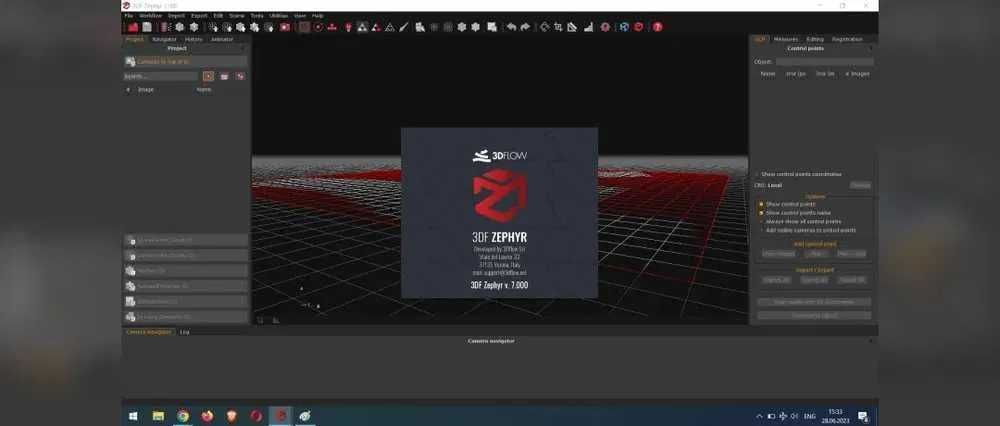The width and height of the screenshot is (1000, 426).
Task: Click the staircase chart toolbar icon
Action: click(588, 27)
